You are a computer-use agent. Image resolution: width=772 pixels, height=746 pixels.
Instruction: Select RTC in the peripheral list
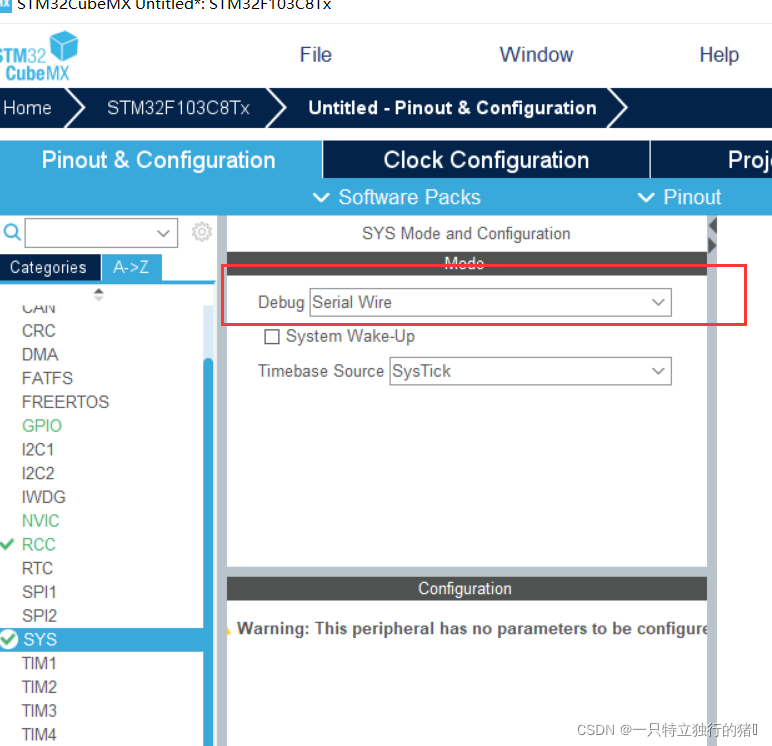coord(37,568)
